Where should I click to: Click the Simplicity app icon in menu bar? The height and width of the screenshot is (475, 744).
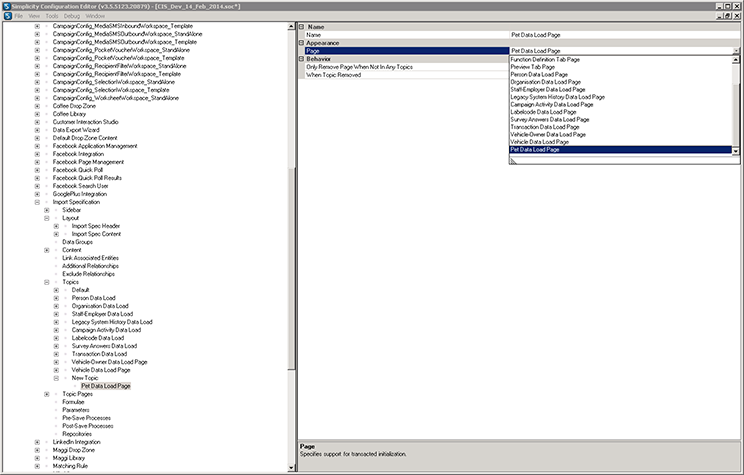point(7,16)
